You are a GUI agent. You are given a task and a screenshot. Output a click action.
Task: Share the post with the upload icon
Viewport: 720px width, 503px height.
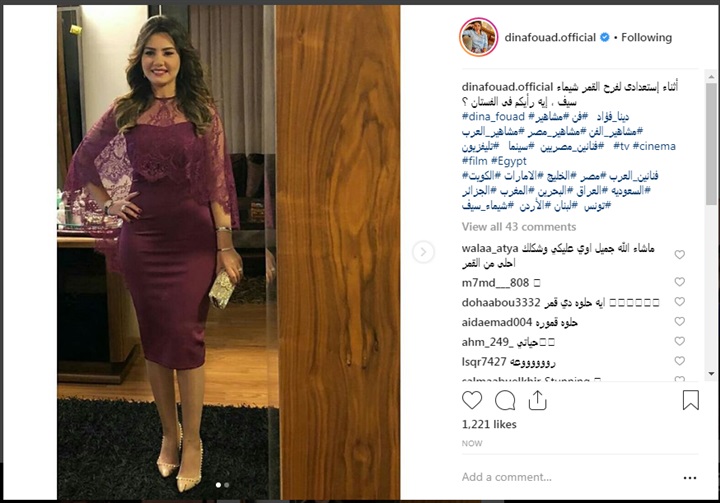[x=537, y=400]
